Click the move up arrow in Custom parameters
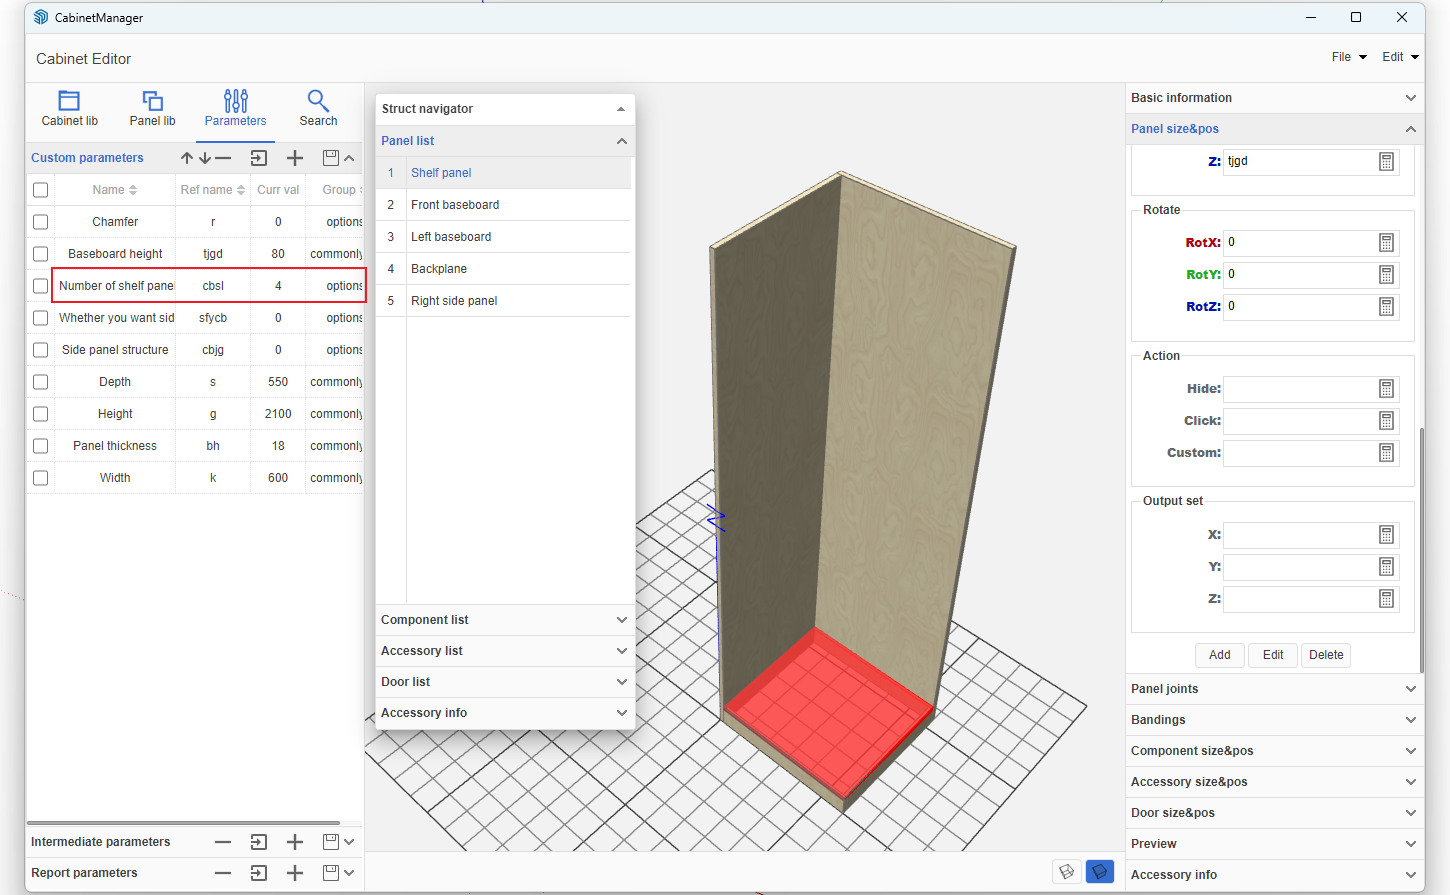 (x=187, y=158)
